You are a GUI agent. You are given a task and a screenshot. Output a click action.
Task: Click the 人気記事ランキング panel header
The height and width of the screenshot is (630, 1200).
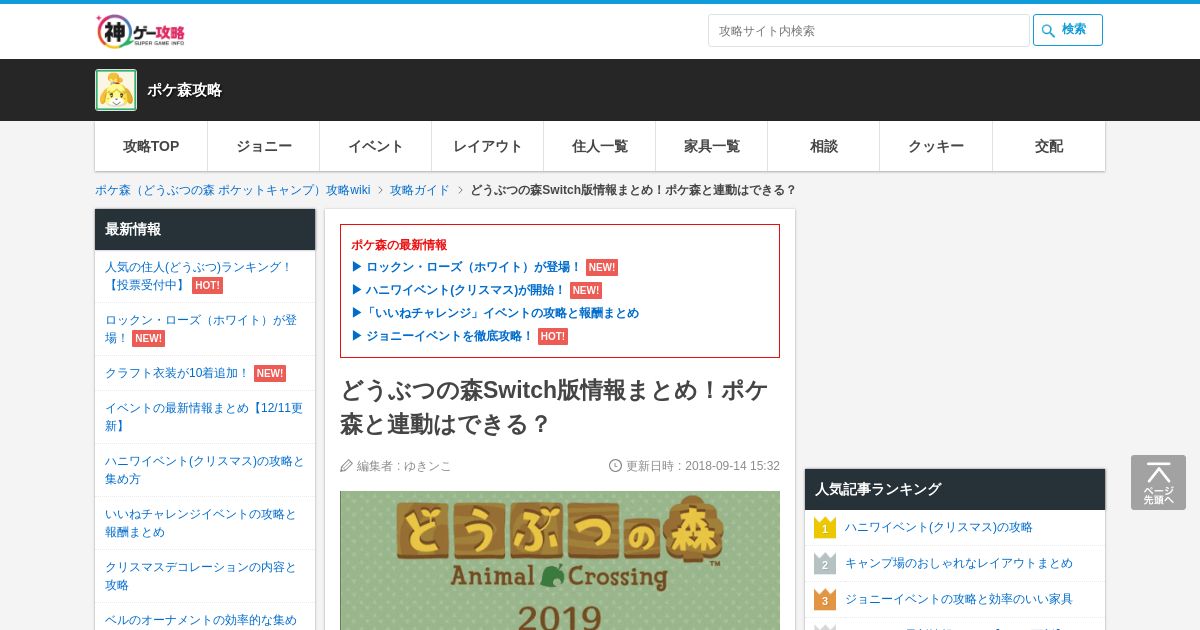point(955,489)
